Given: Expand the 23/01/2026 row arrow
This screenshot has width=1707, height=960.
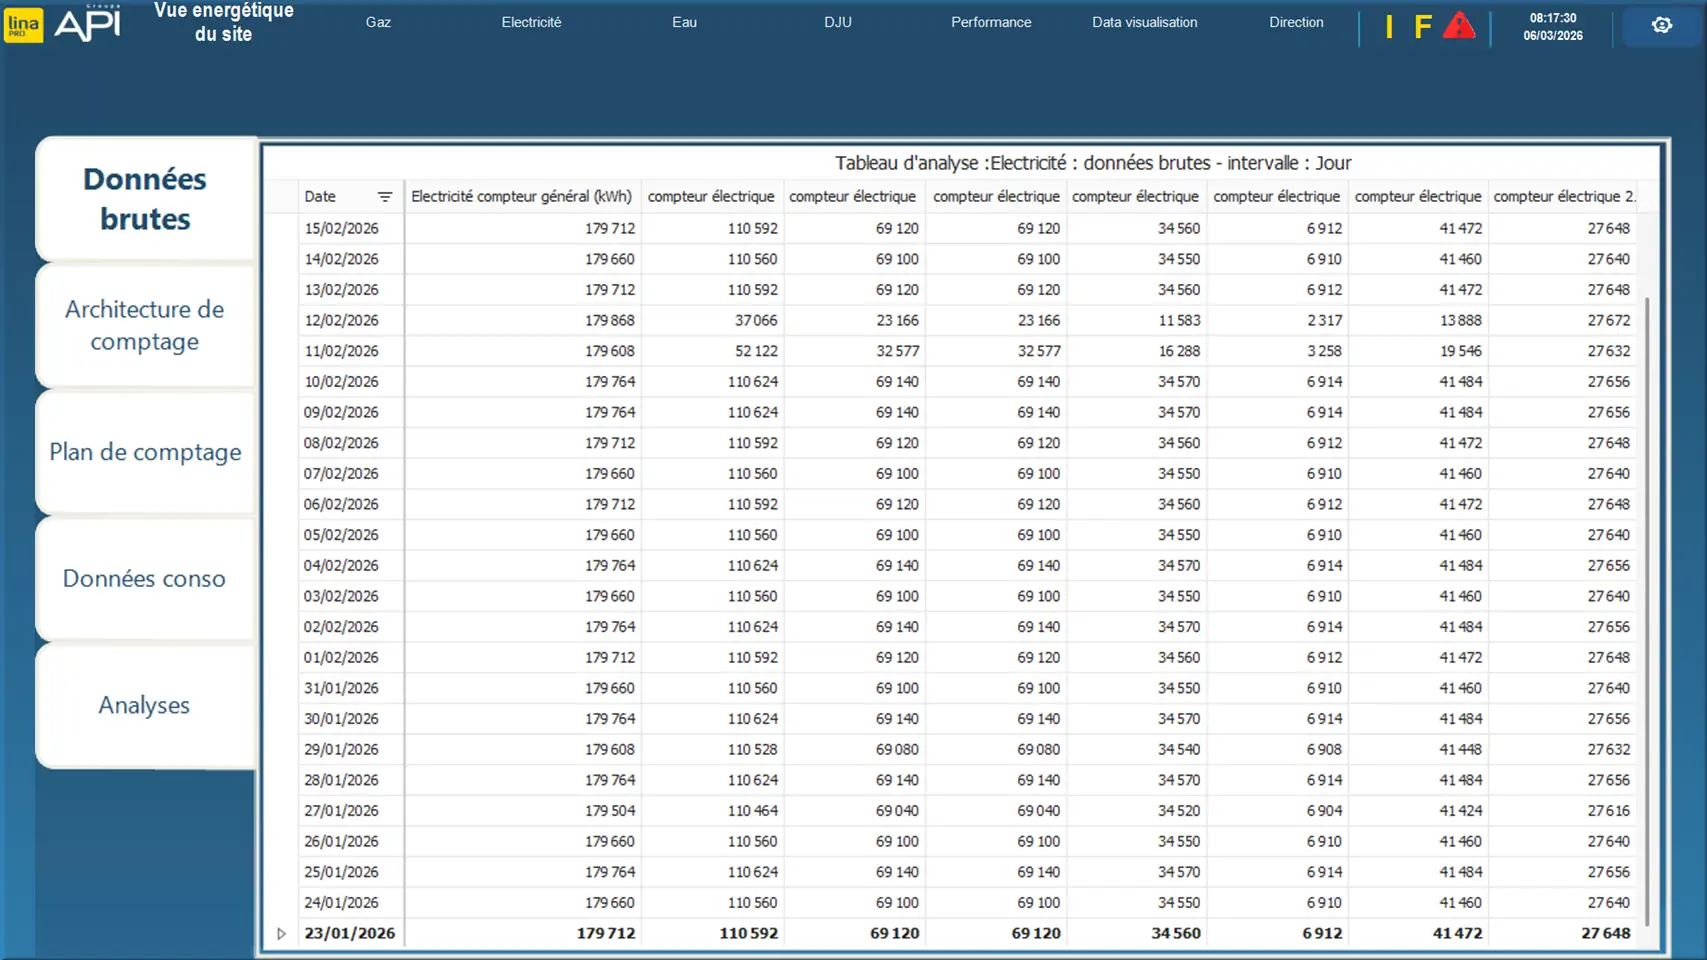Looking at the screenshot, I should point(281,933).
